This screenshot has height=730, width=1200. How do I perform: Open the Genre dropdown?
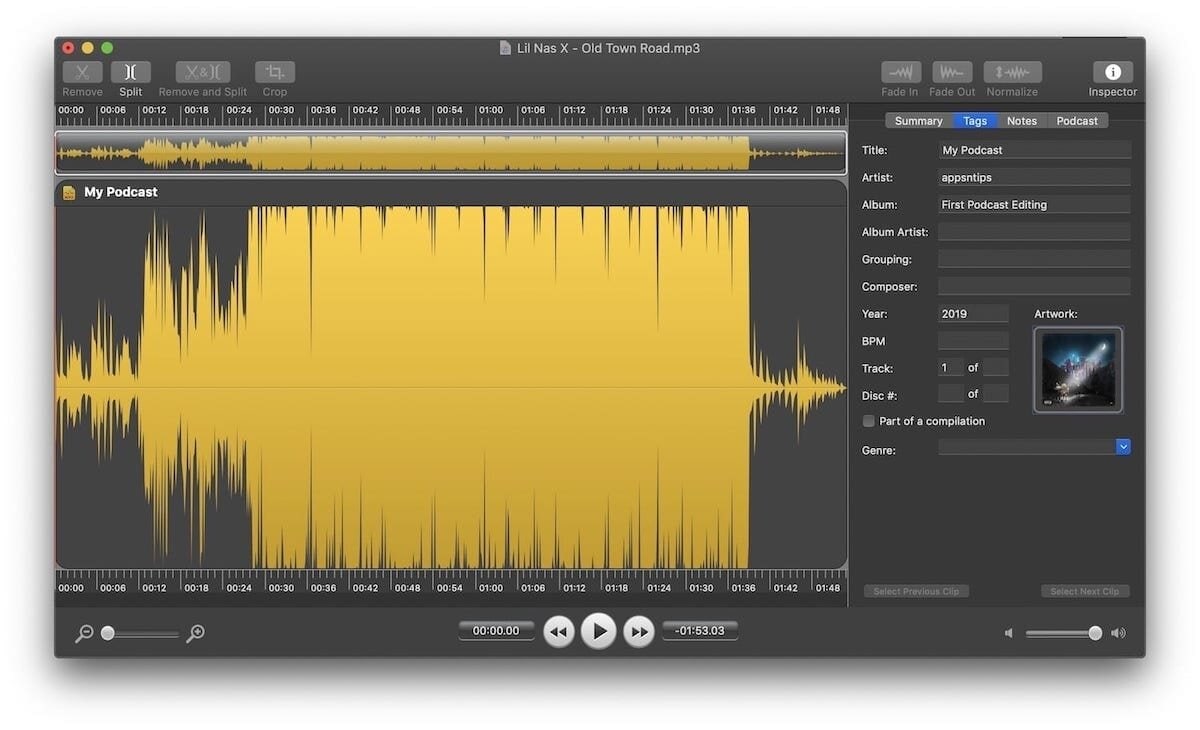click(x=1122, y=446)
